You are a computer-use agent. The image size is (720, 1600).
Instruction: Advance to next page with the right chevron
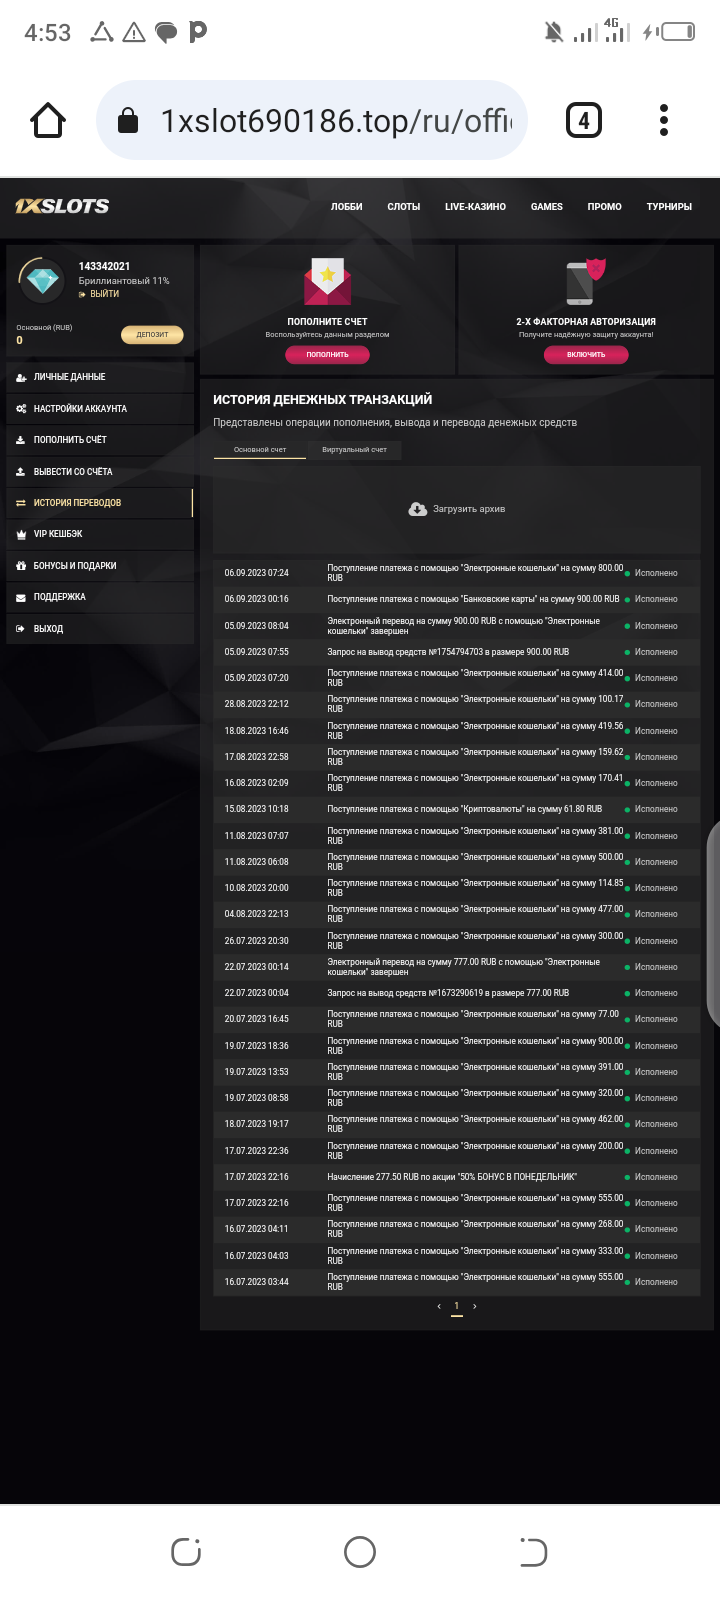475,1305
